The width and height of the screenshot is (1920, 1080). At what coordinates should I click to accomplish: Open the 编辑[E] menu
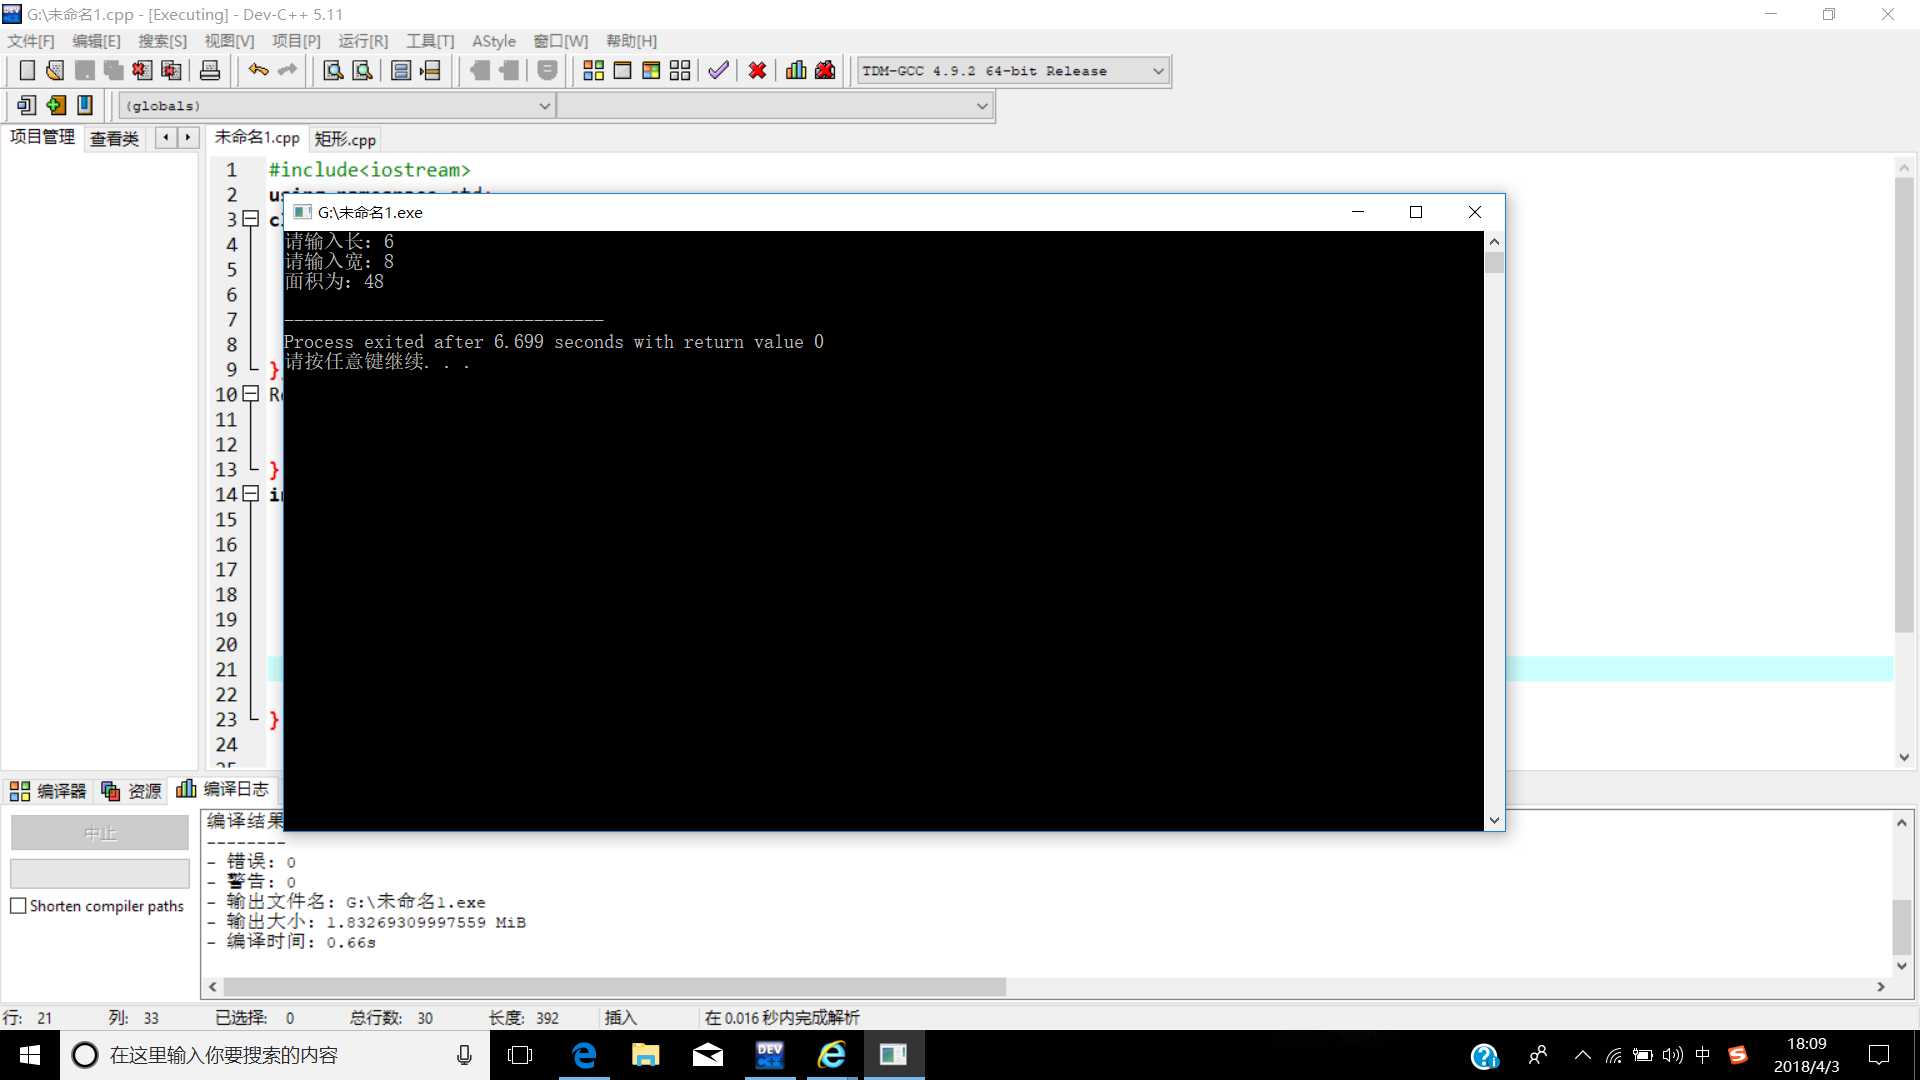click(x=96, y=41)
